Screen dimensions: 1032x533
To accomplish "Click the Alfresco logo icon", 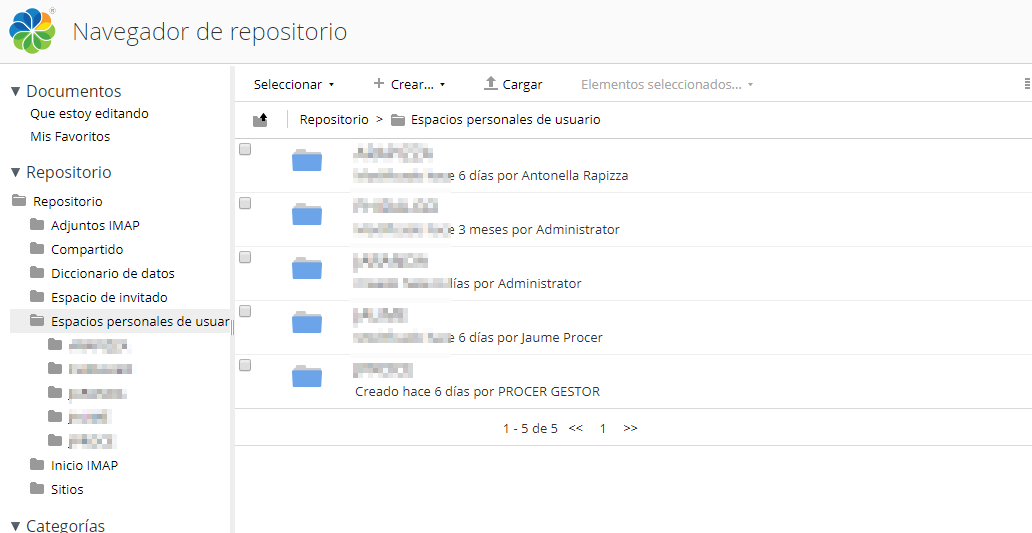I will (31, 30).
